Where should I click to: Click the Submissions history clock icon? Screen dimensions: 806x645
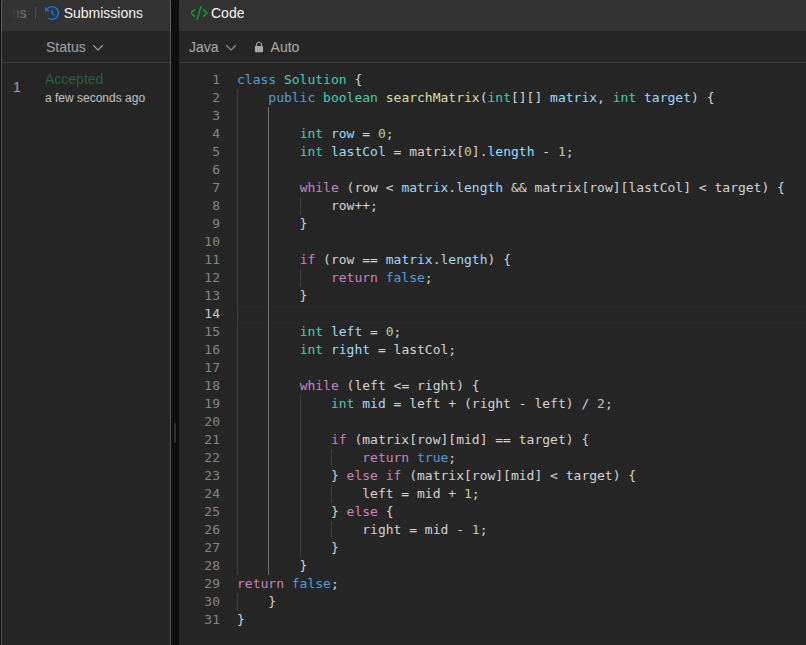(x=52, y=13)
